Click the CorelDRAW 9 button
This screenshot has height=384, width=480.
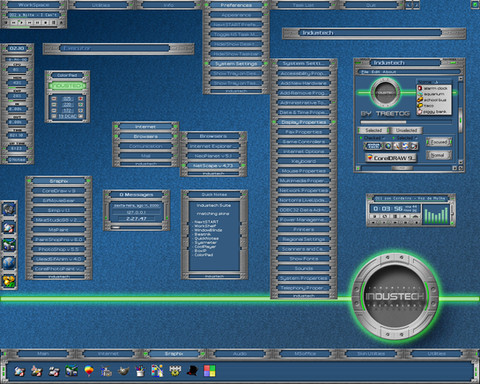tap(391, 158)
